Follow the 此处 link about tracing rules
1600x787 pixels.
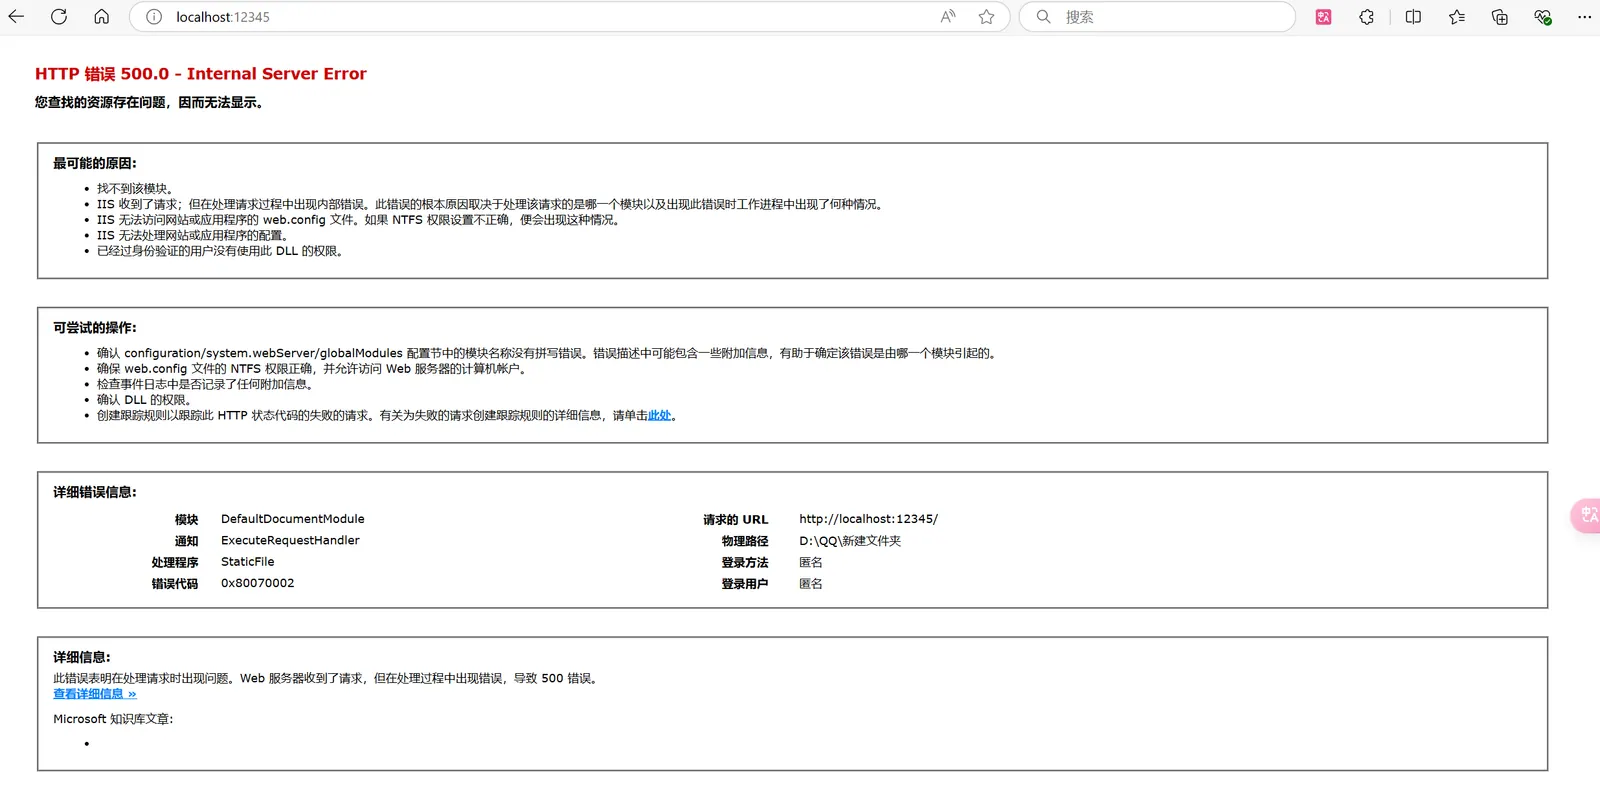(x=659, y=416)
